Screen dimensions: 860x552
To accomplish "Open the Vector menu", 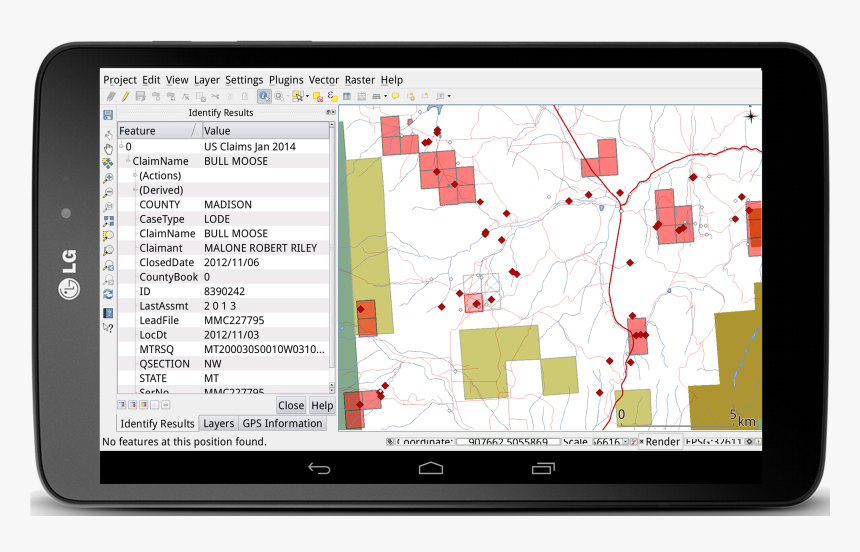I will point(323,80).
